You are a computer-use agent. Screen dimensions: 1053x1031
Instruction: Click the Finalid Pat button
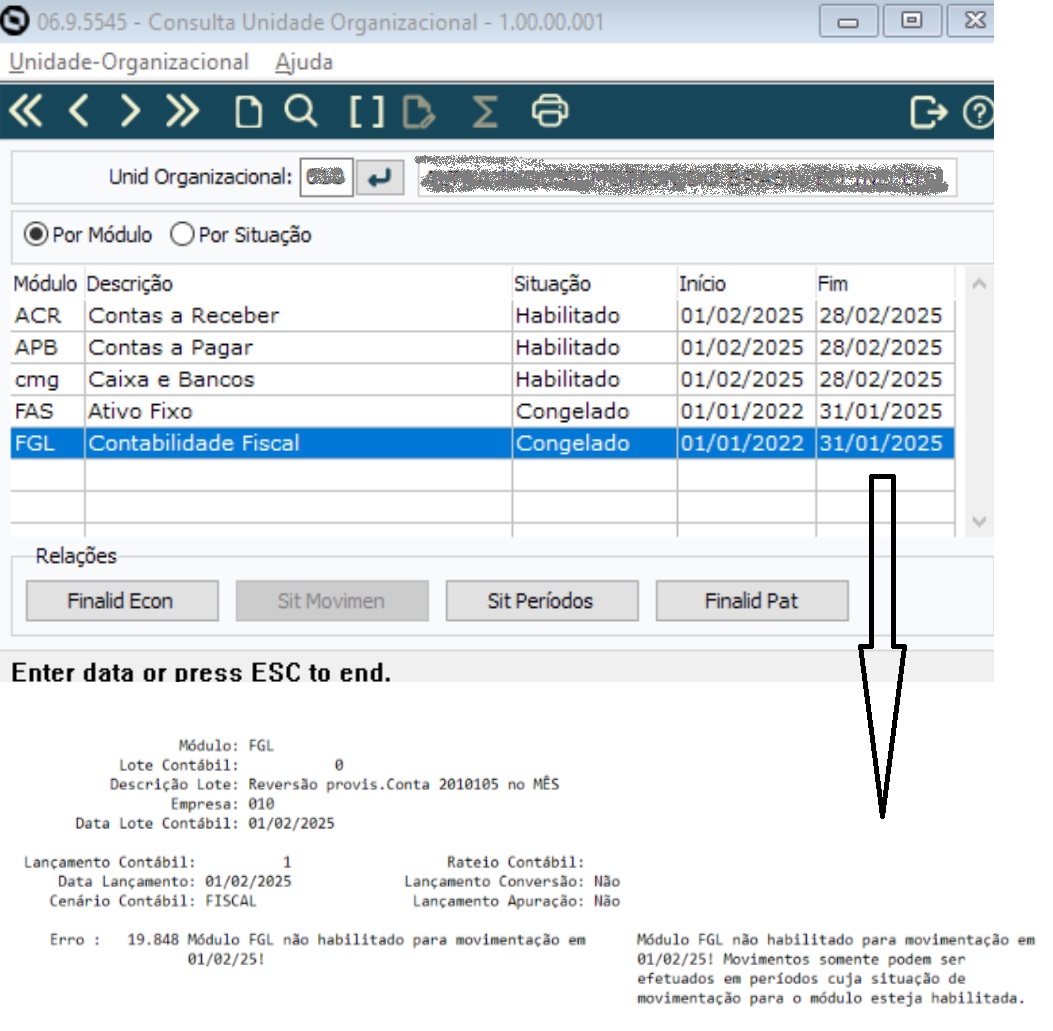tap(752, 601)
